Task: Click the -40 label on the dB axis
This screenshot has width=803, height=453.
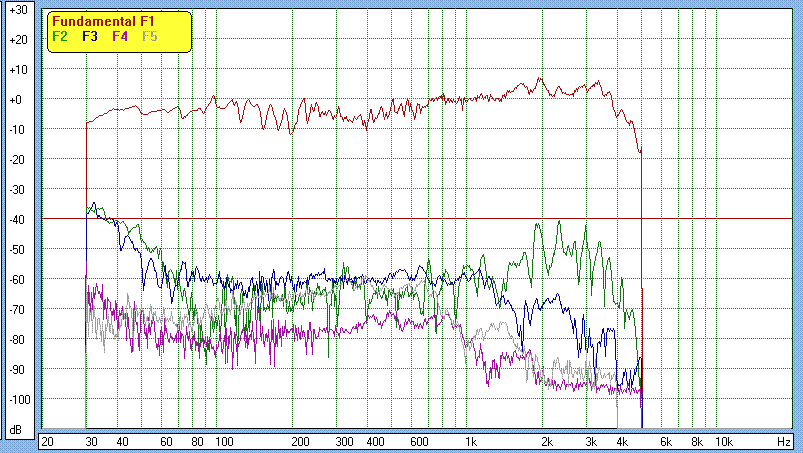Action: tap(17, 219)
